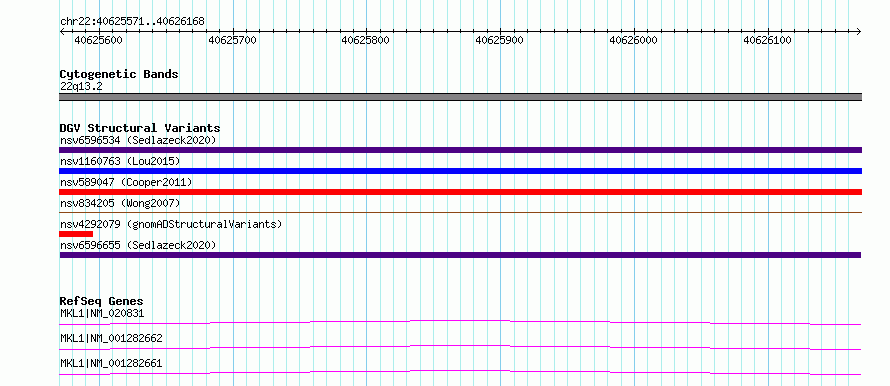This screenshot has width=890, height=386.
Task: Click the magenta line of MKL1|NM_020831
Action: [460, 322]
